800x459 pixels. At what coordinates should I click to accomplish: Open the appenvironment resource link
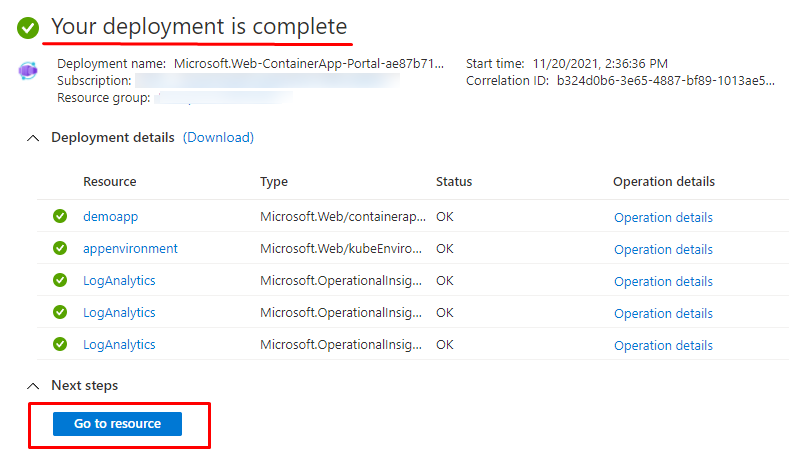pos(130,248)
